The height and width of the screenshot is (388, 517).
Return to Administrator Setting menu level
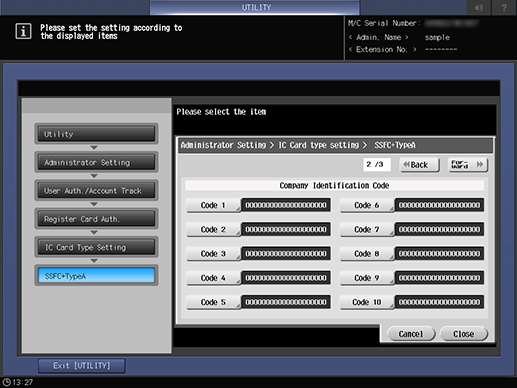96,162
